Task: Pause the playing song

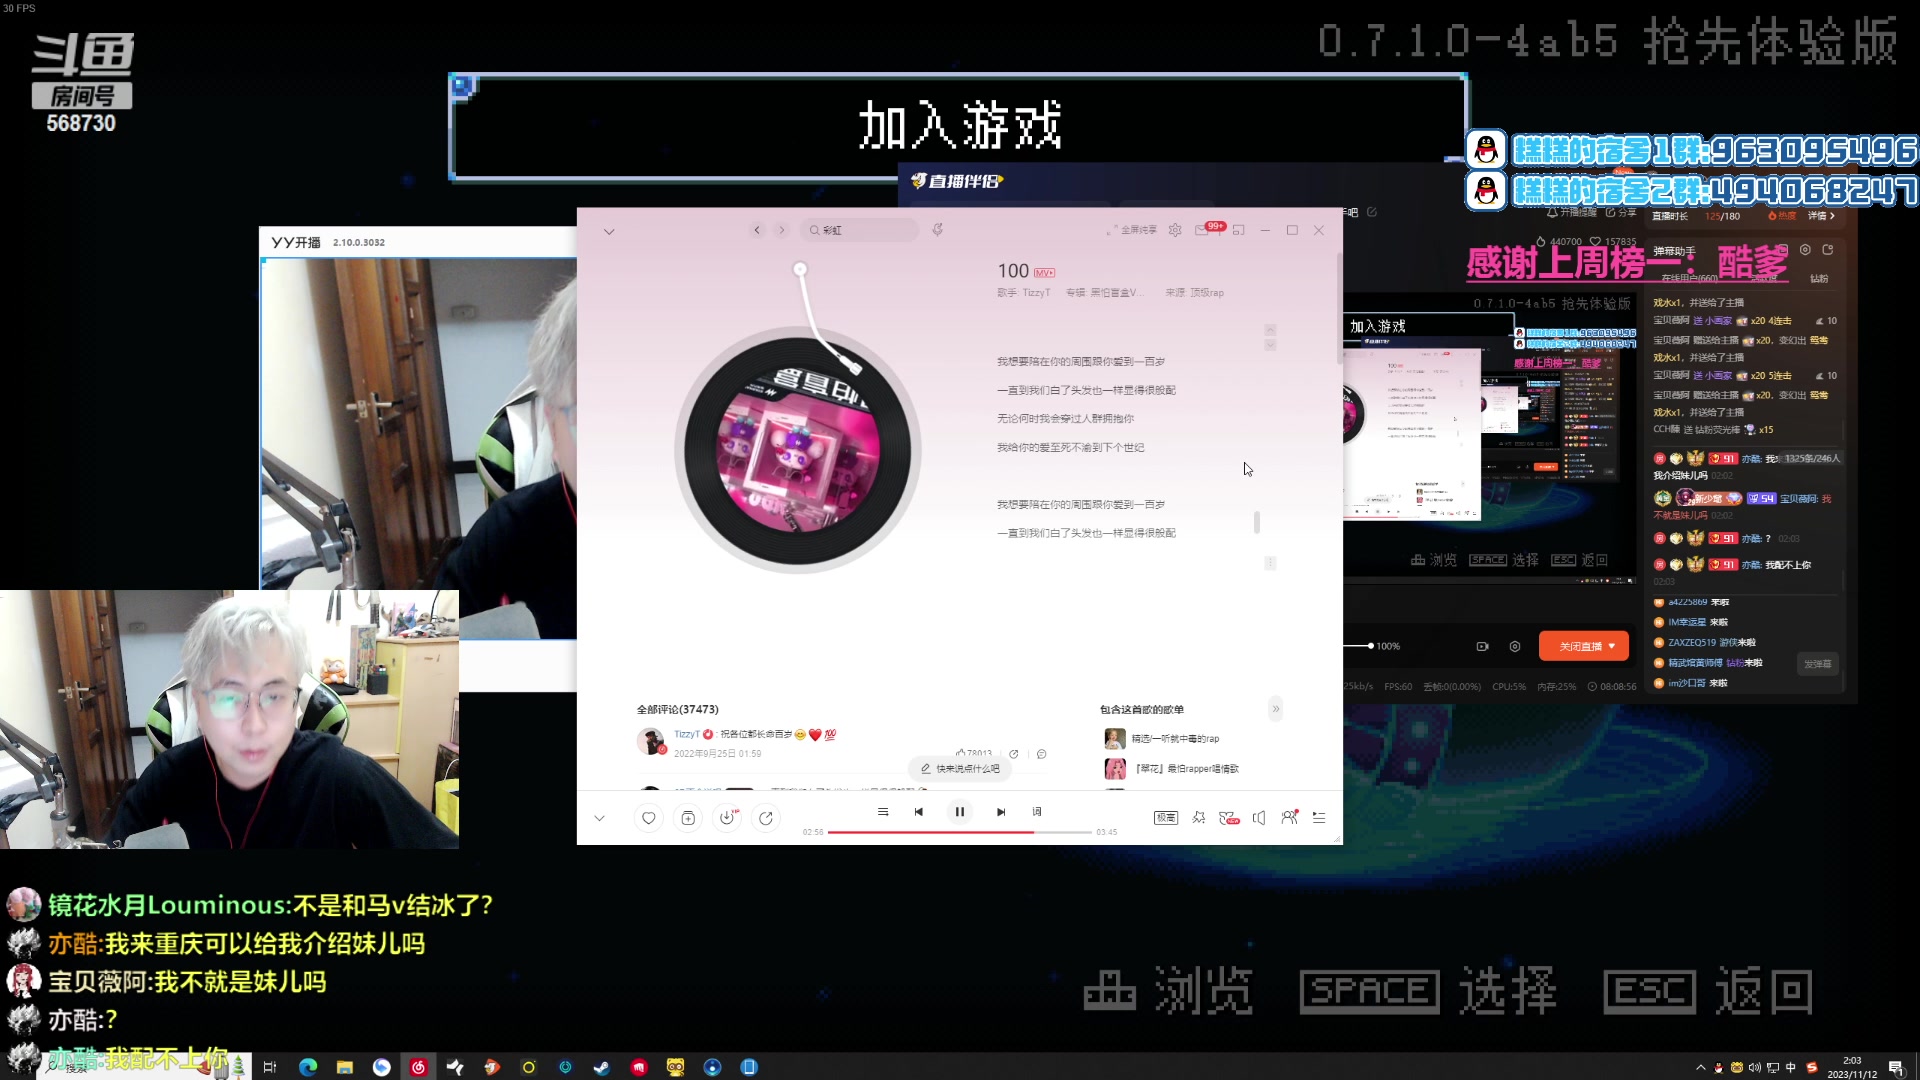Action: tap(960, 812)
